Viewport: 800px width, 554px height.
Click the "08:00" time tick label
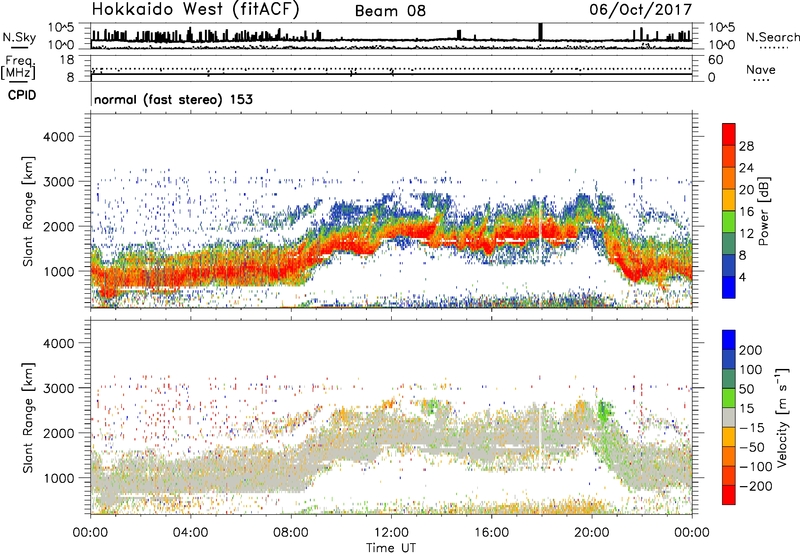click(x=291, y=533)
